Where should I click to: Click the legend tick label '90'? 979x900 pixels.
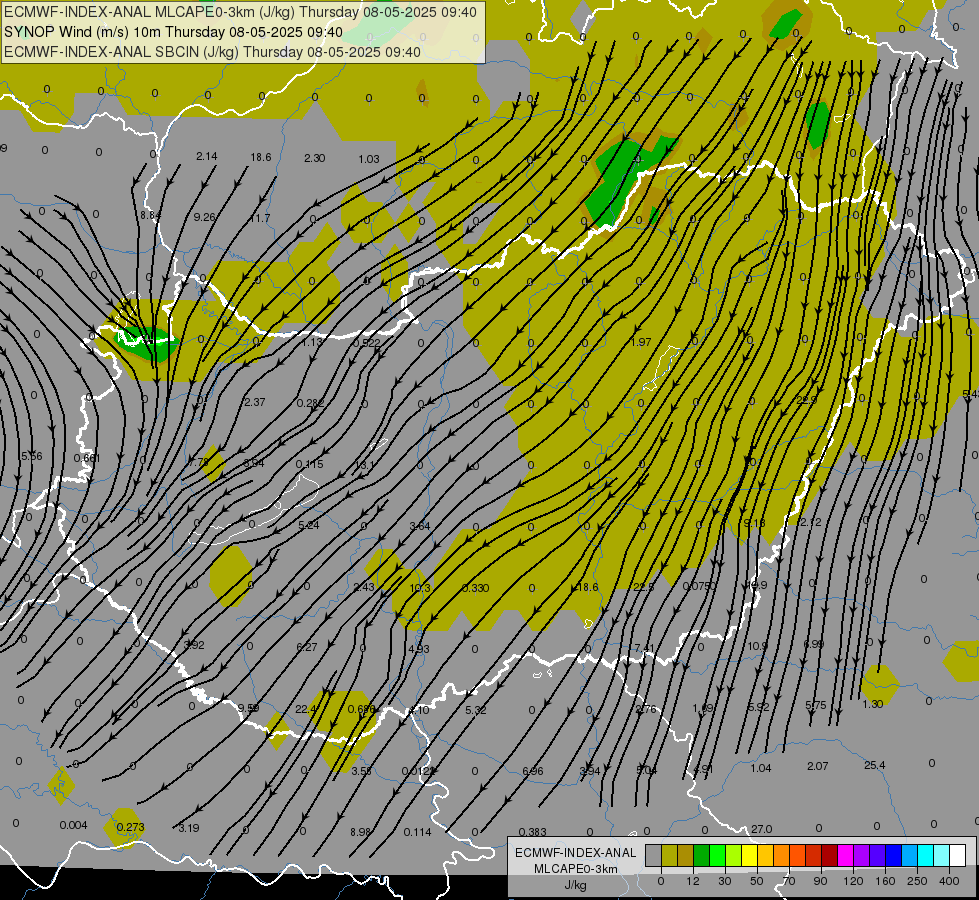click(820, 881)
